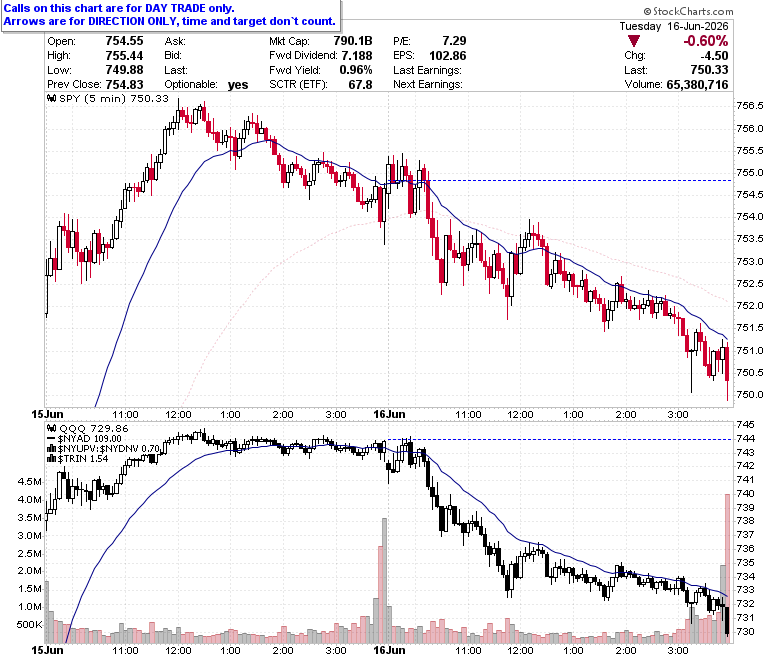Click the final tall red volume bar
Viewport: 780px width, 659px height.
727,568
